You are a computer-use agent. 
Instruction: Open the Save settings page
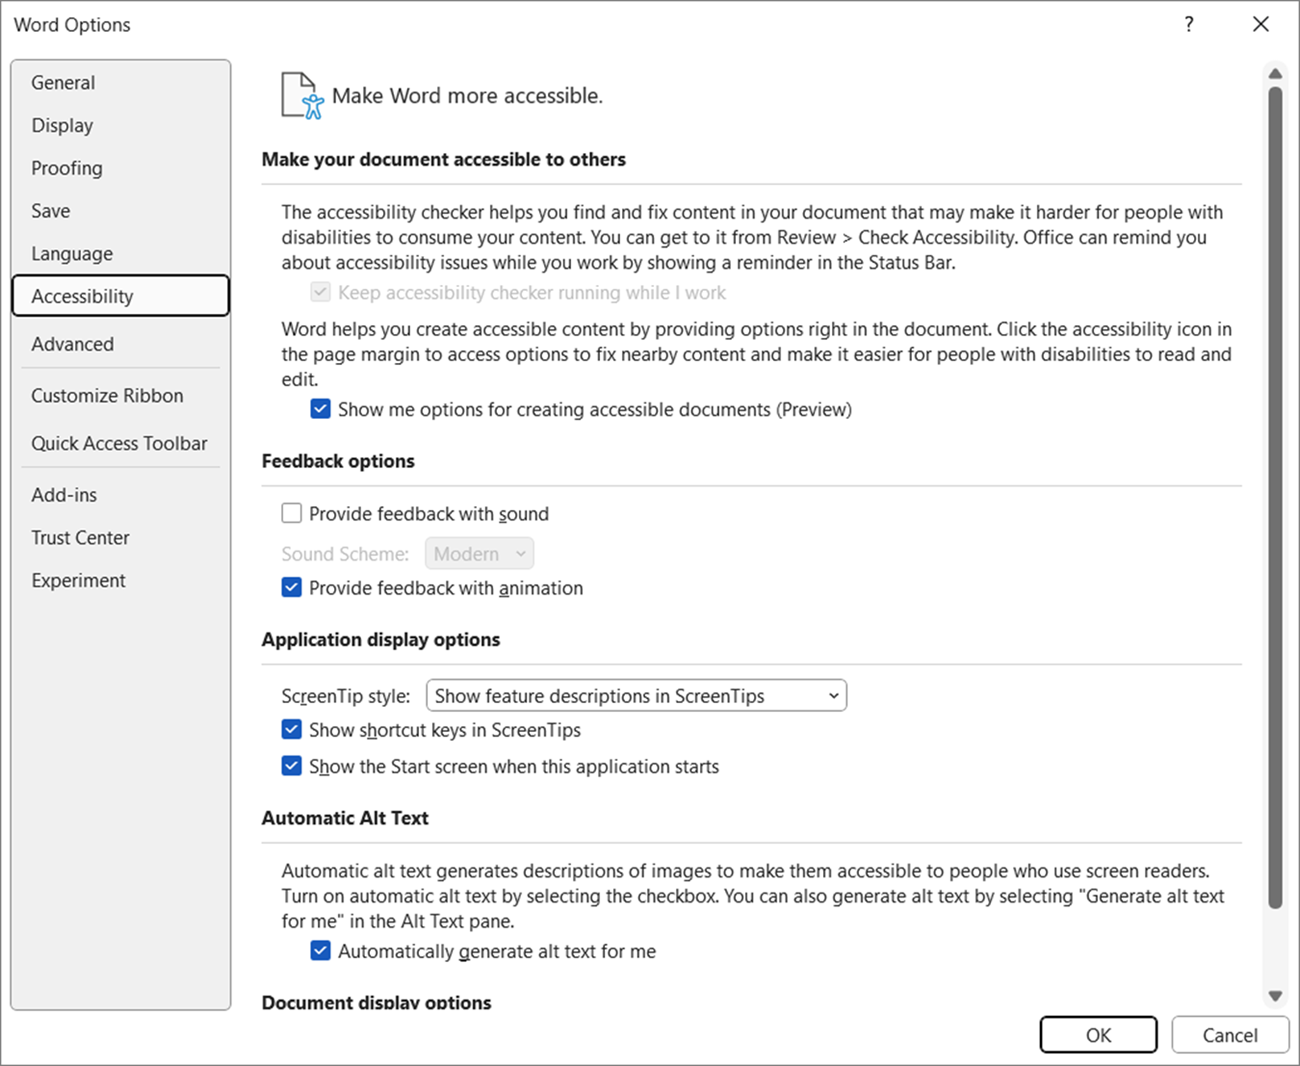pyautogui.click(x=50, y=210)
